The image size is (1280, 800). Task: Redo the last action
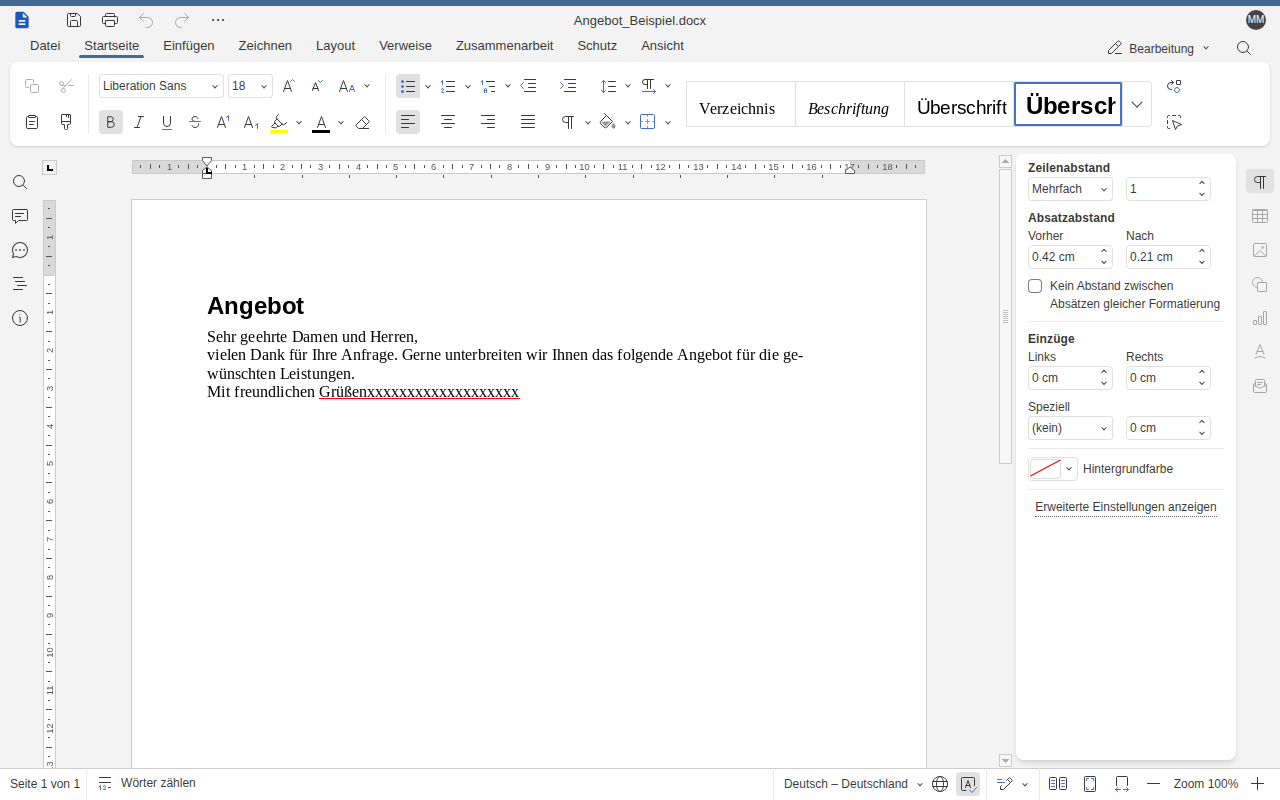point(182,20)
